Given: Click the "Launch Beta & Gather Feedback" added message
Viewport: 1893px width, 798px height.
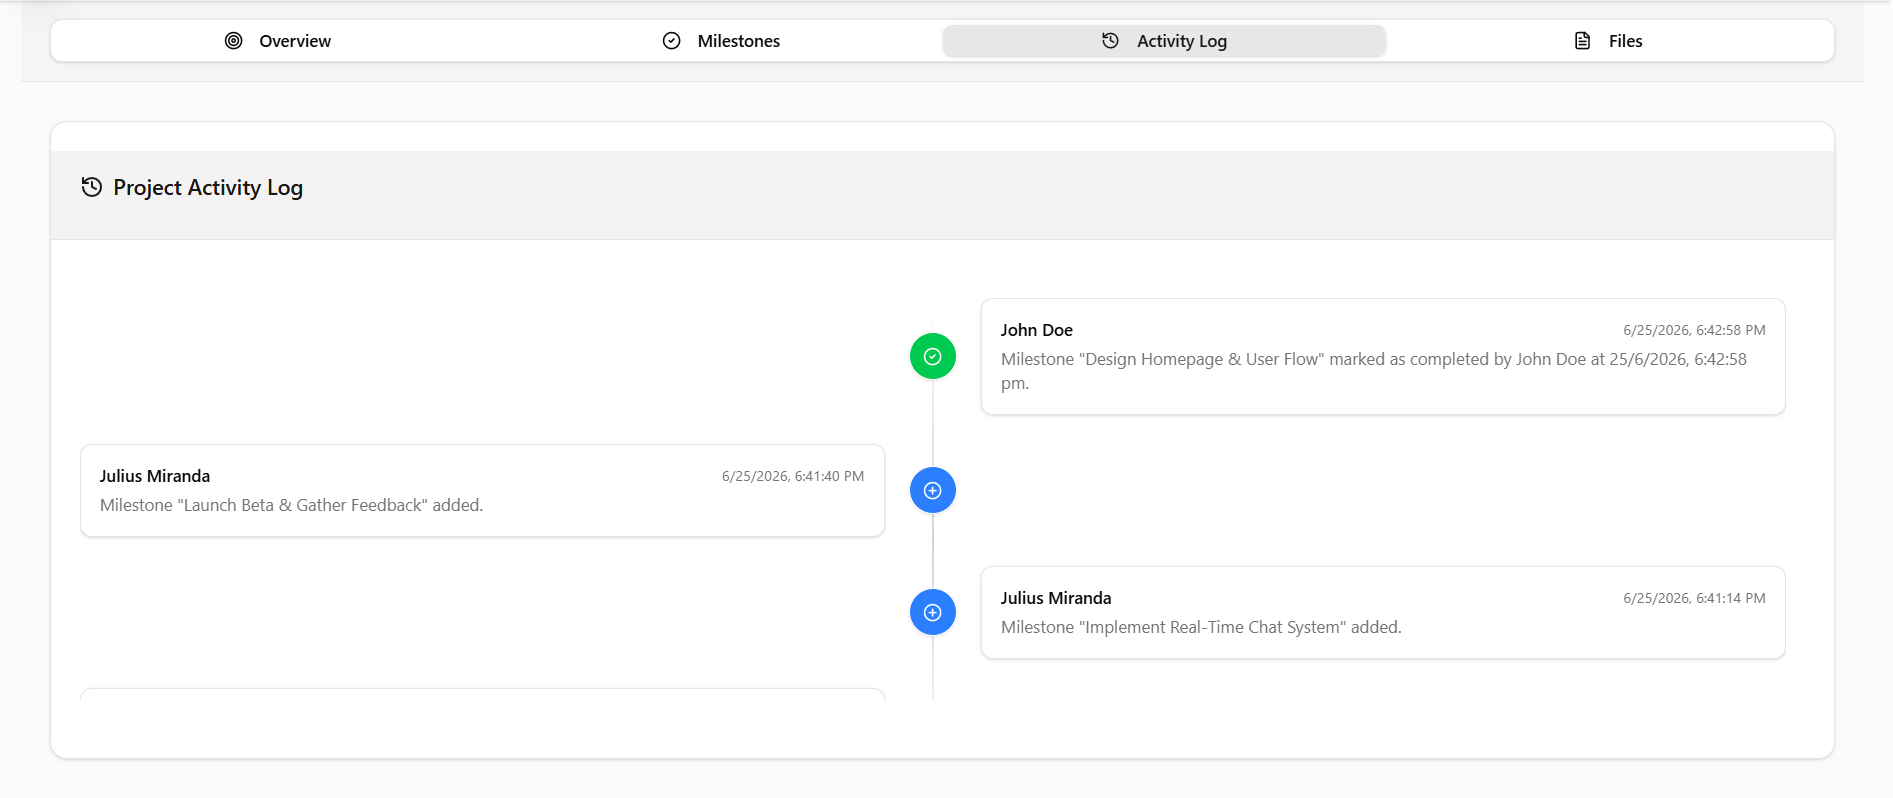Looking at the screenshot, I should pyautogui.click(x=291, y=505).
